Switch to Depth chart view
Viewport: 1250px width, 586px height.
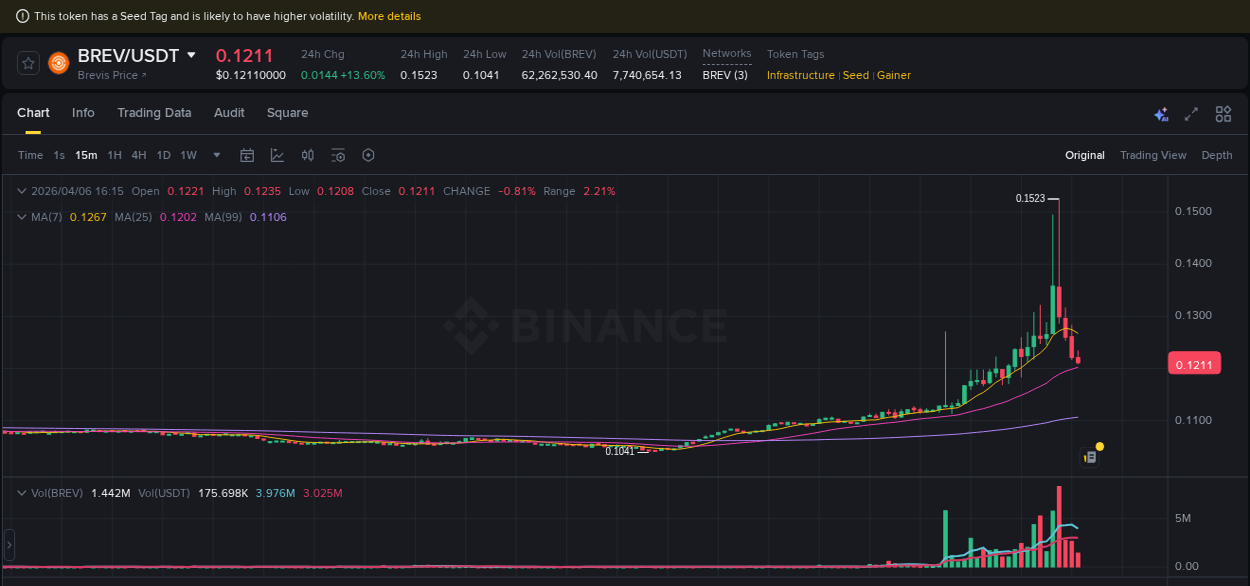tap(1217, 155)
